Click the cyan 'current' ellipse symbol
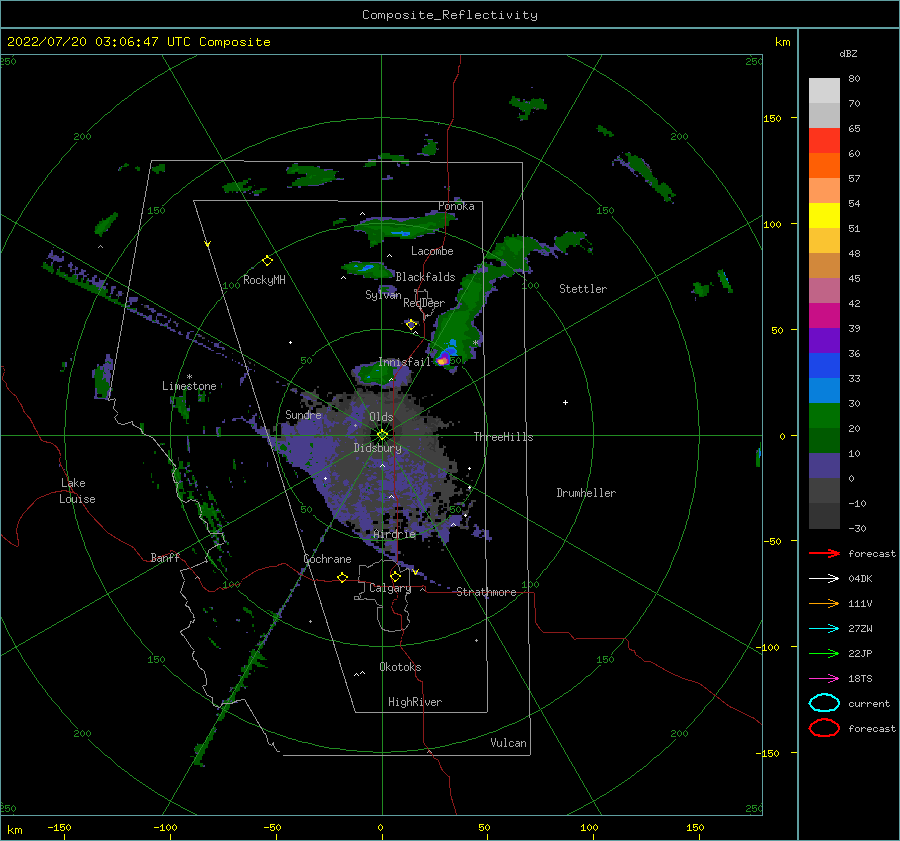Viewport: 900px width, 841px height. [824, 703]
